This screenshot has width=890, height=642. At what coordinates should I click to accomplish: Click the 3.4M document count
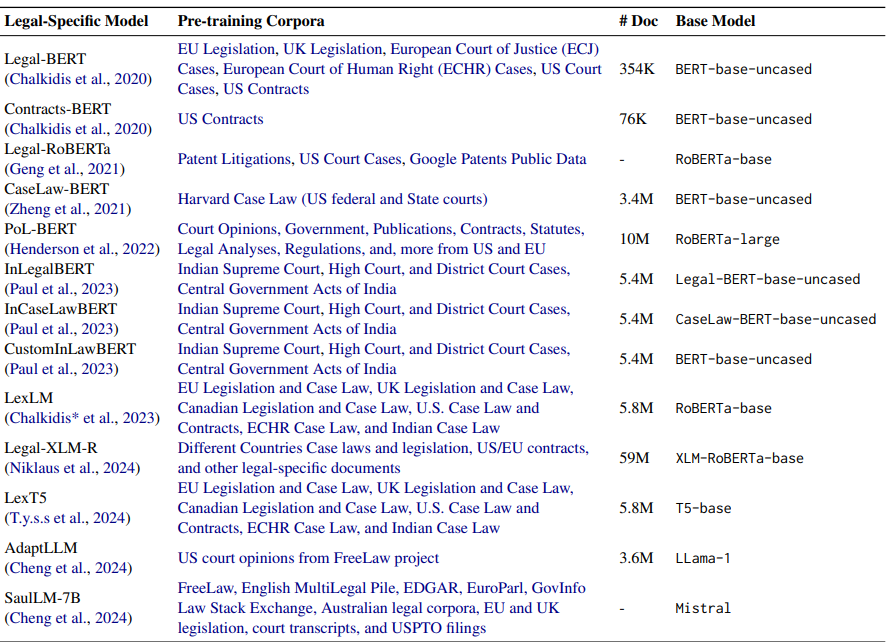pos(636,199)
